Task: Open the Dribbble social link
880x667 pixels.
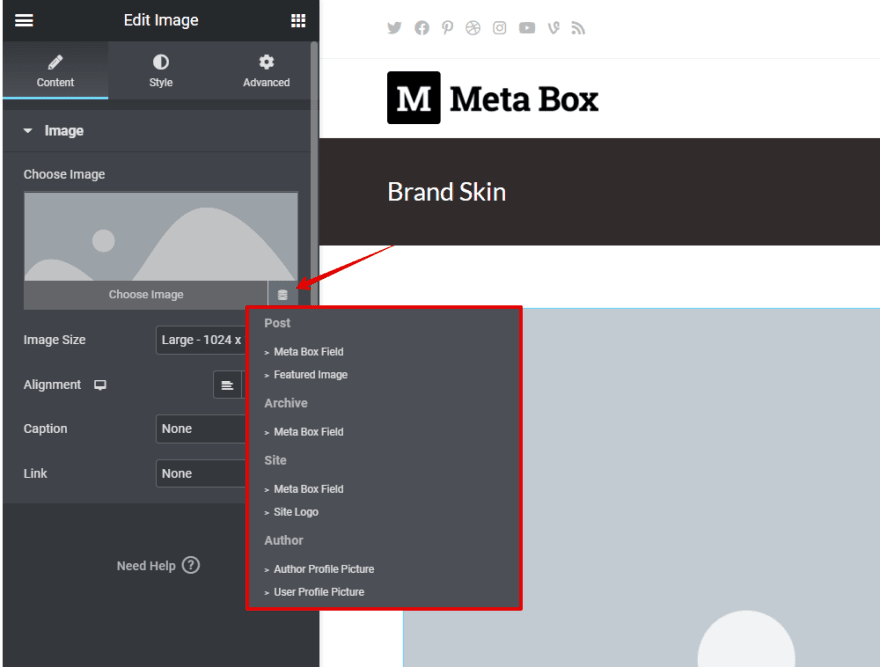Action: [473, 28]
